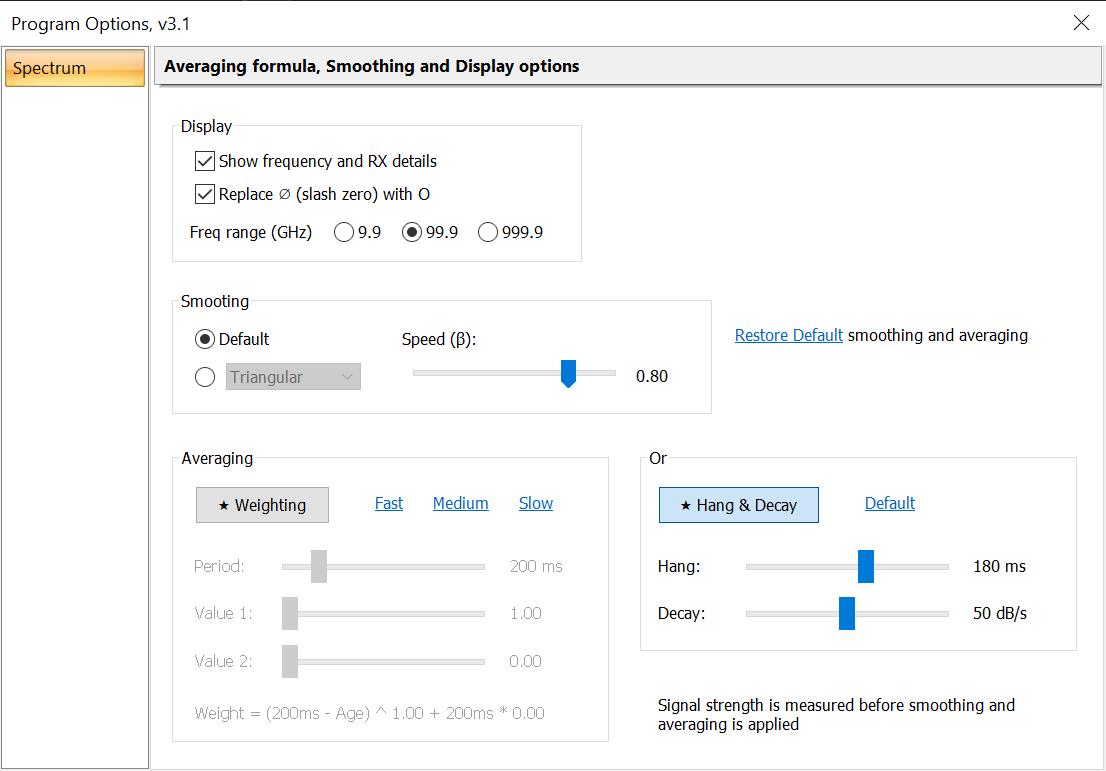Click the Speed beta slider handle
Image resolution: width=1106 pixels, height=771 pixels.
point(568,374)
